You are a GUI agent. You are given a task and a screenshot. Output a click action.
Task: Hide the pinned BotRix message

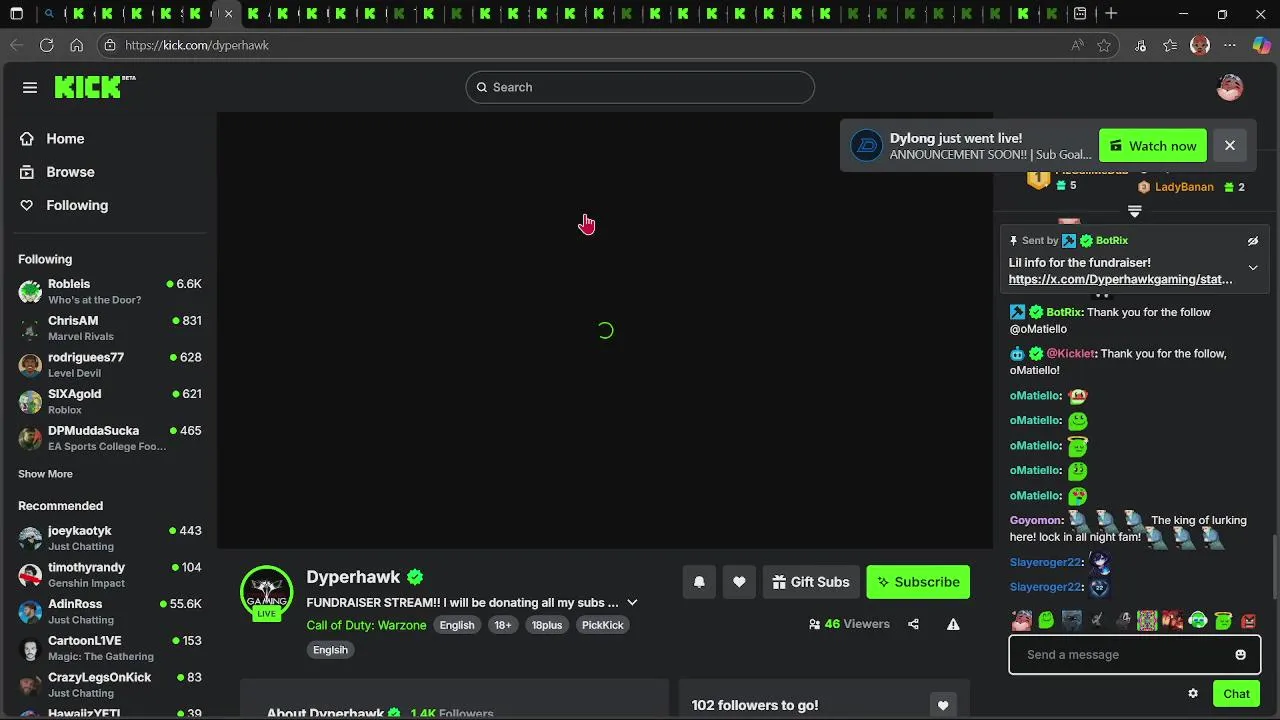click(1252, 241)
